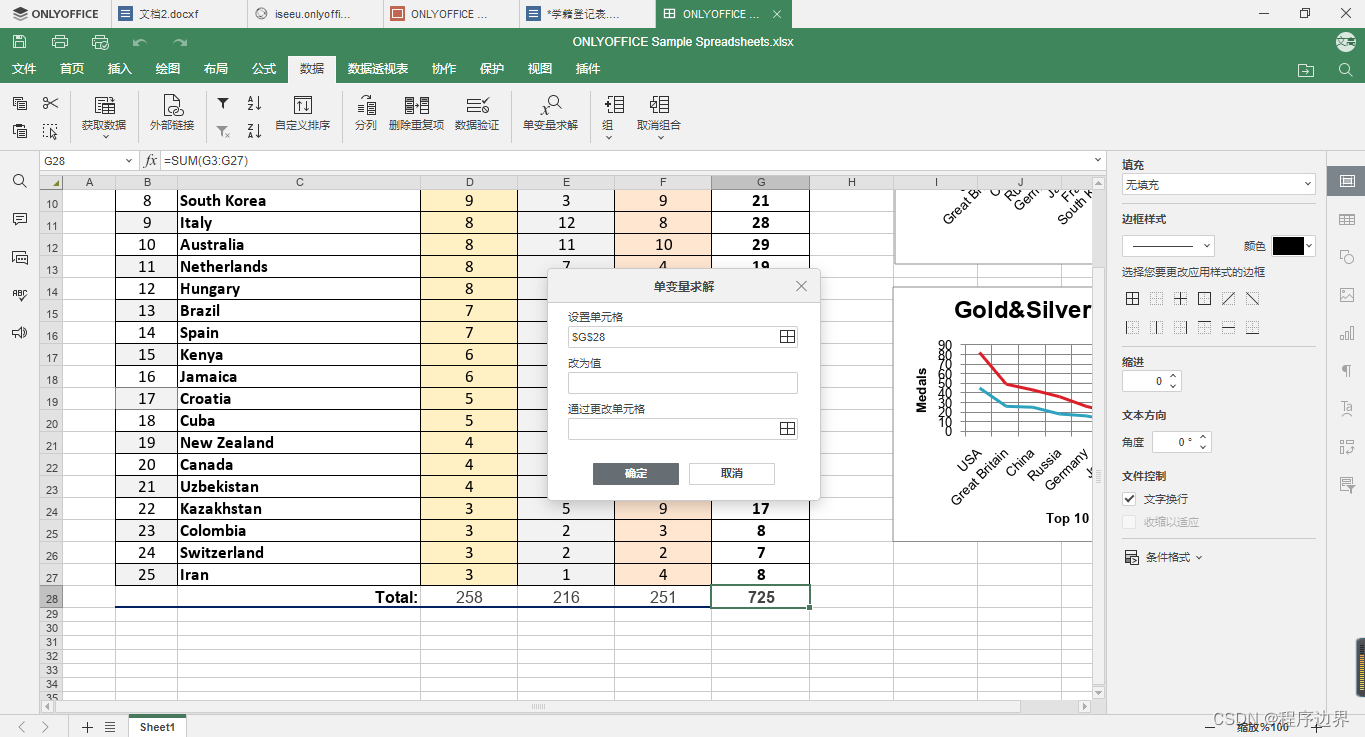The width and height of the screenshot is (1365, 737).
Task: Open text art settings in right sidebar
Action: (1346, 409)
